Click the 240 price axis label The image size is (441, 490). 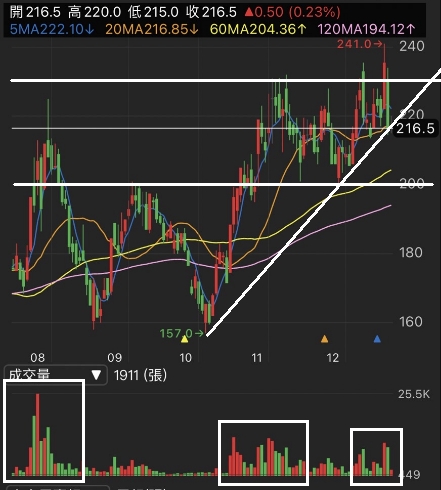pos(412,46)
